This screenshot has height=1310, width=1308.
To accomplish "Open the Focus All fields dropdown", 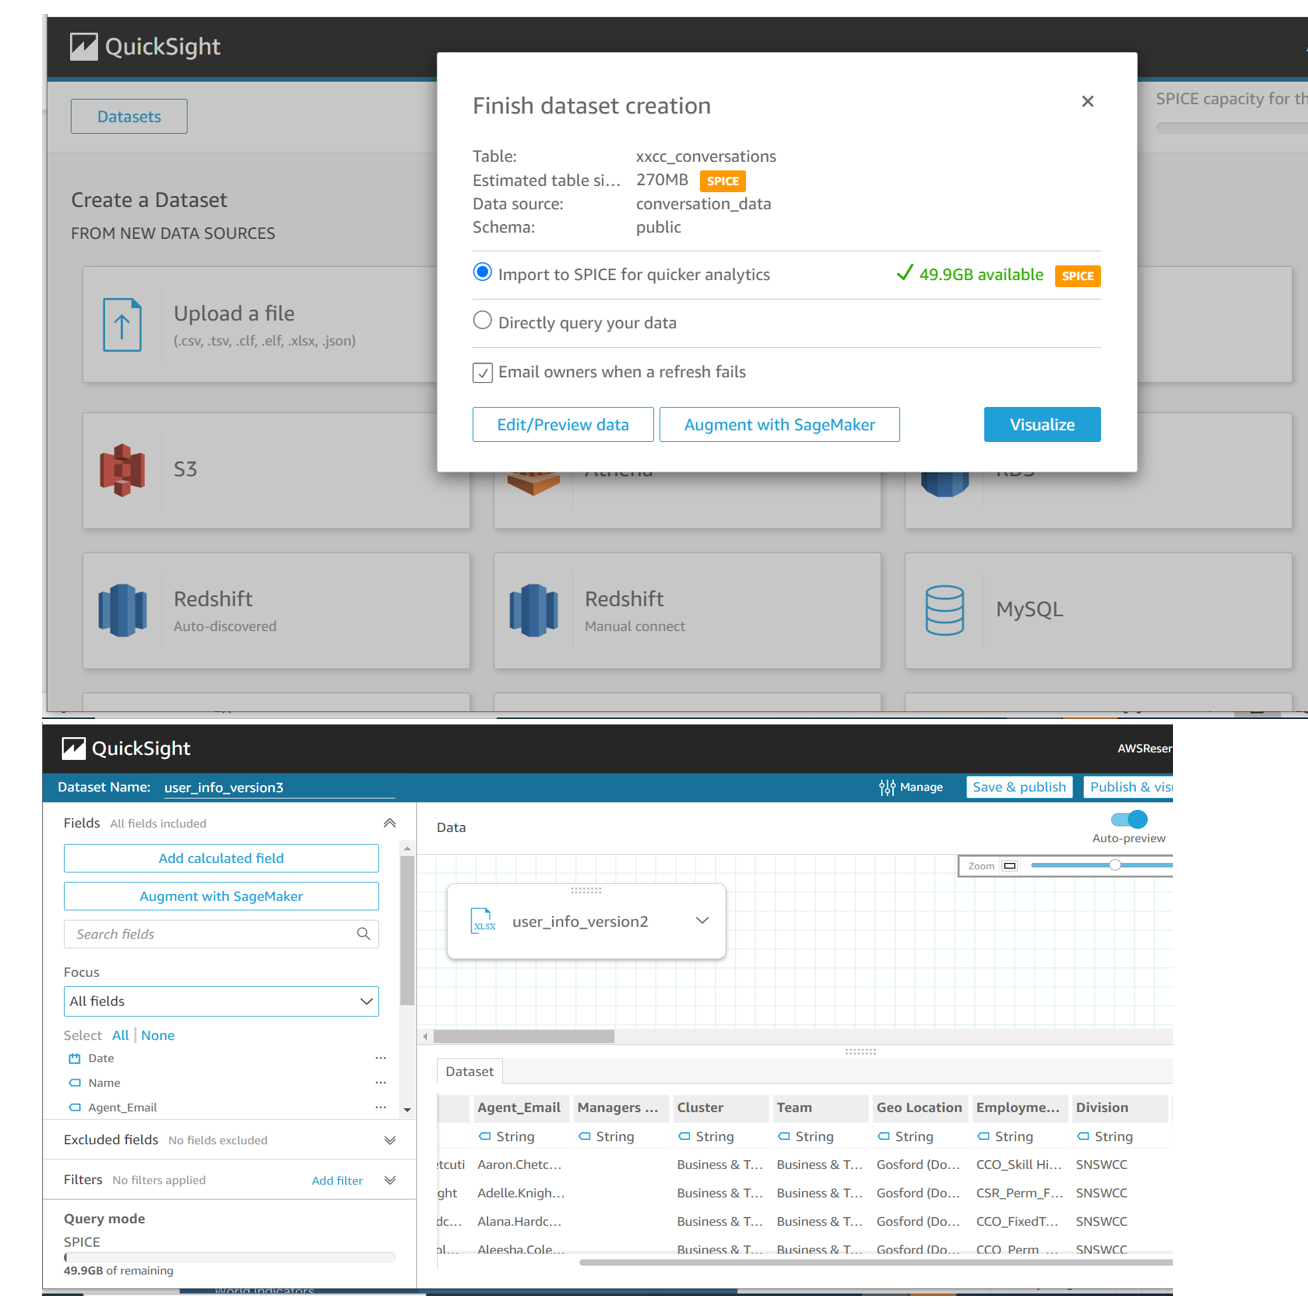I will click(x=221, y=1001).
